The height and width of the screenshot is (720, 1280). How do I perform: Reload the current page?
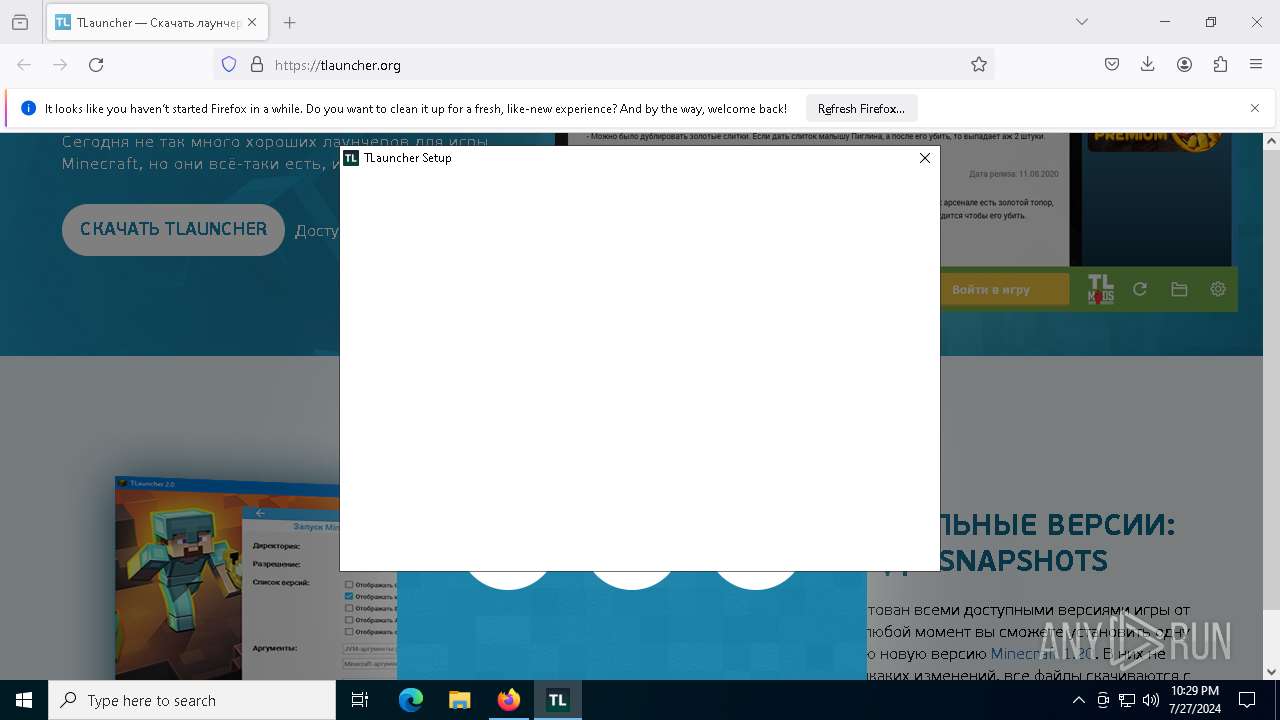coord(96,65)
